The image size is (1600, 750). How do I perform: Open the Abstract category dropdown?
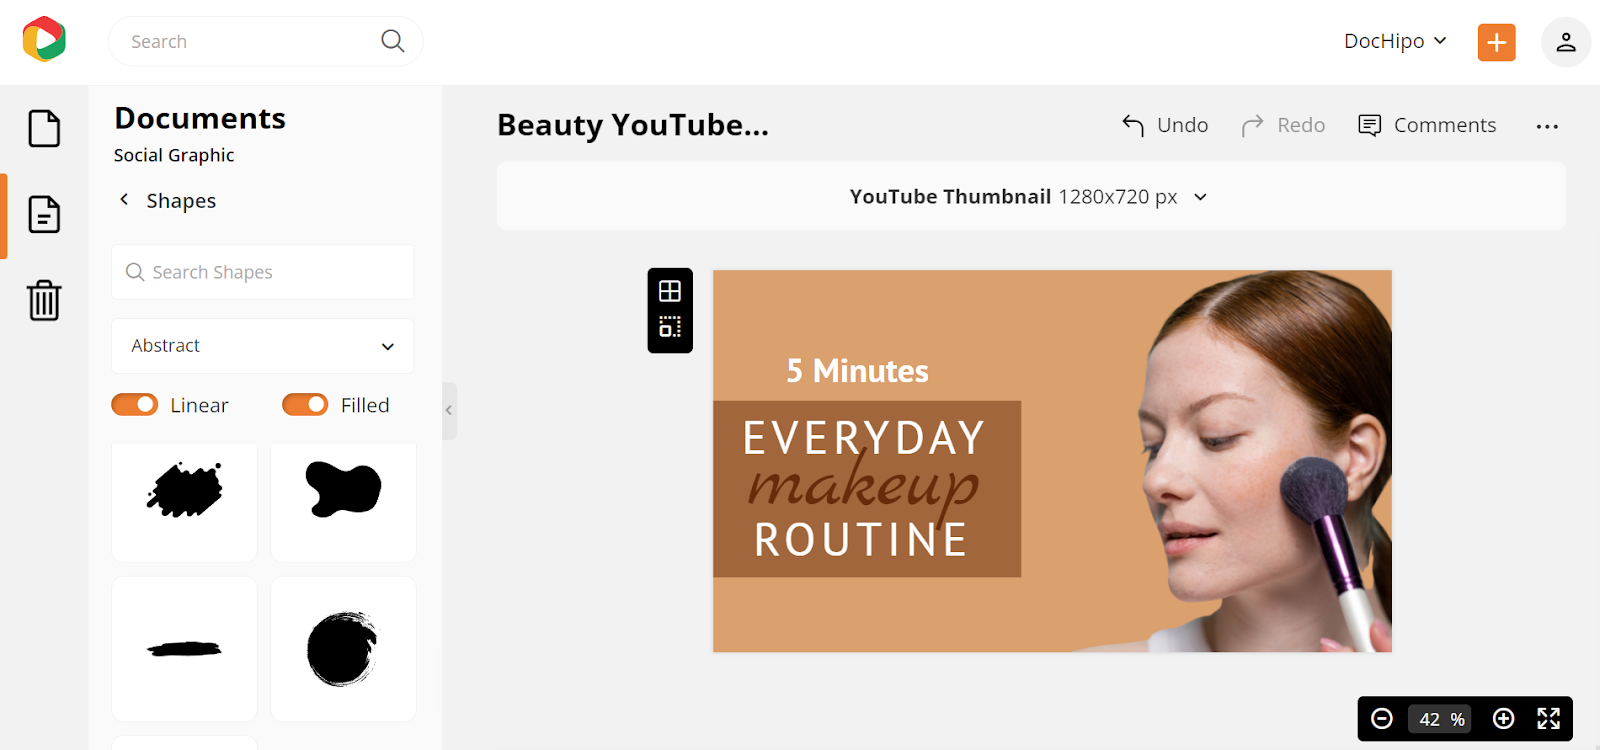coord(263,346)
